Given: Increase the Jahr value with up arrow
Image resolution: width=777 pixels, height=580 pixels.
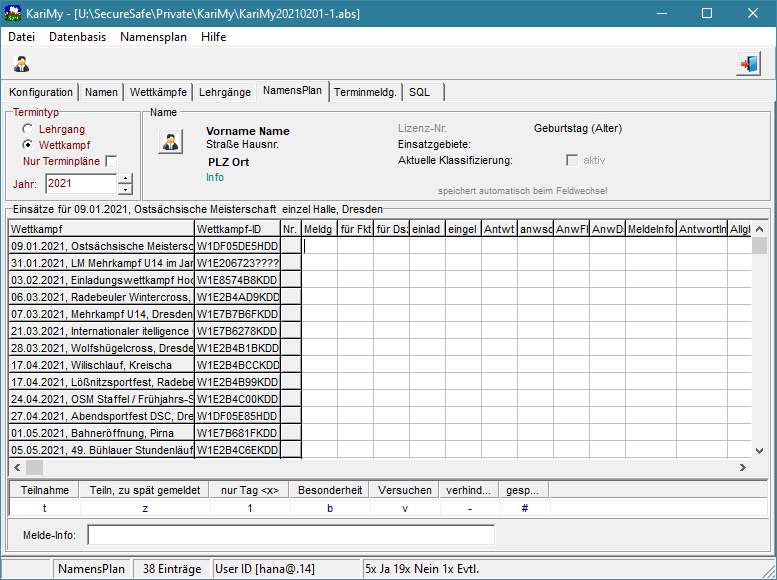Looking at the screenshot, I should coord(126,178).
